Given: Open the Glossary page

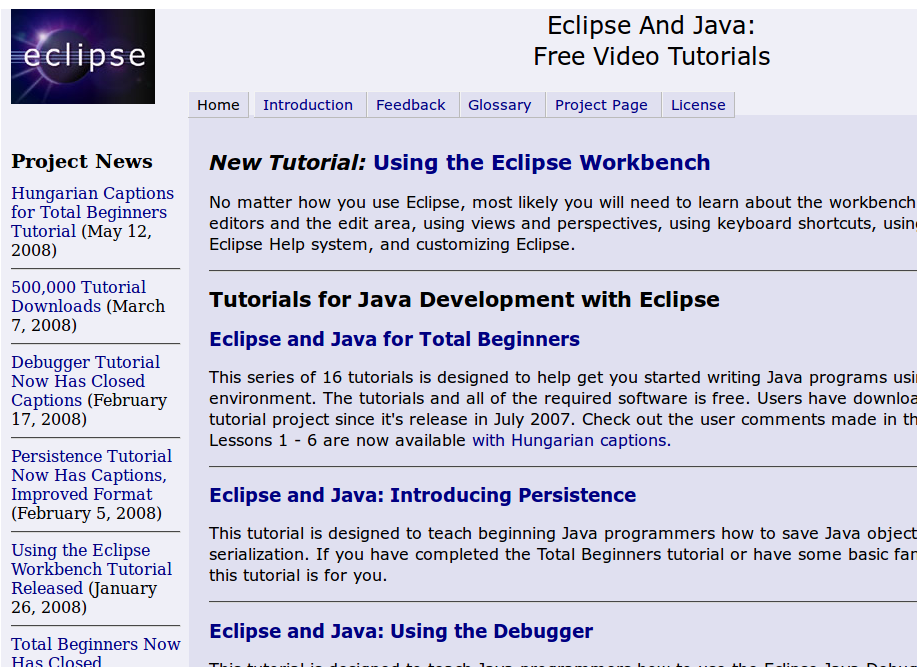Looking at the screenshot, I should coord(500,104).
